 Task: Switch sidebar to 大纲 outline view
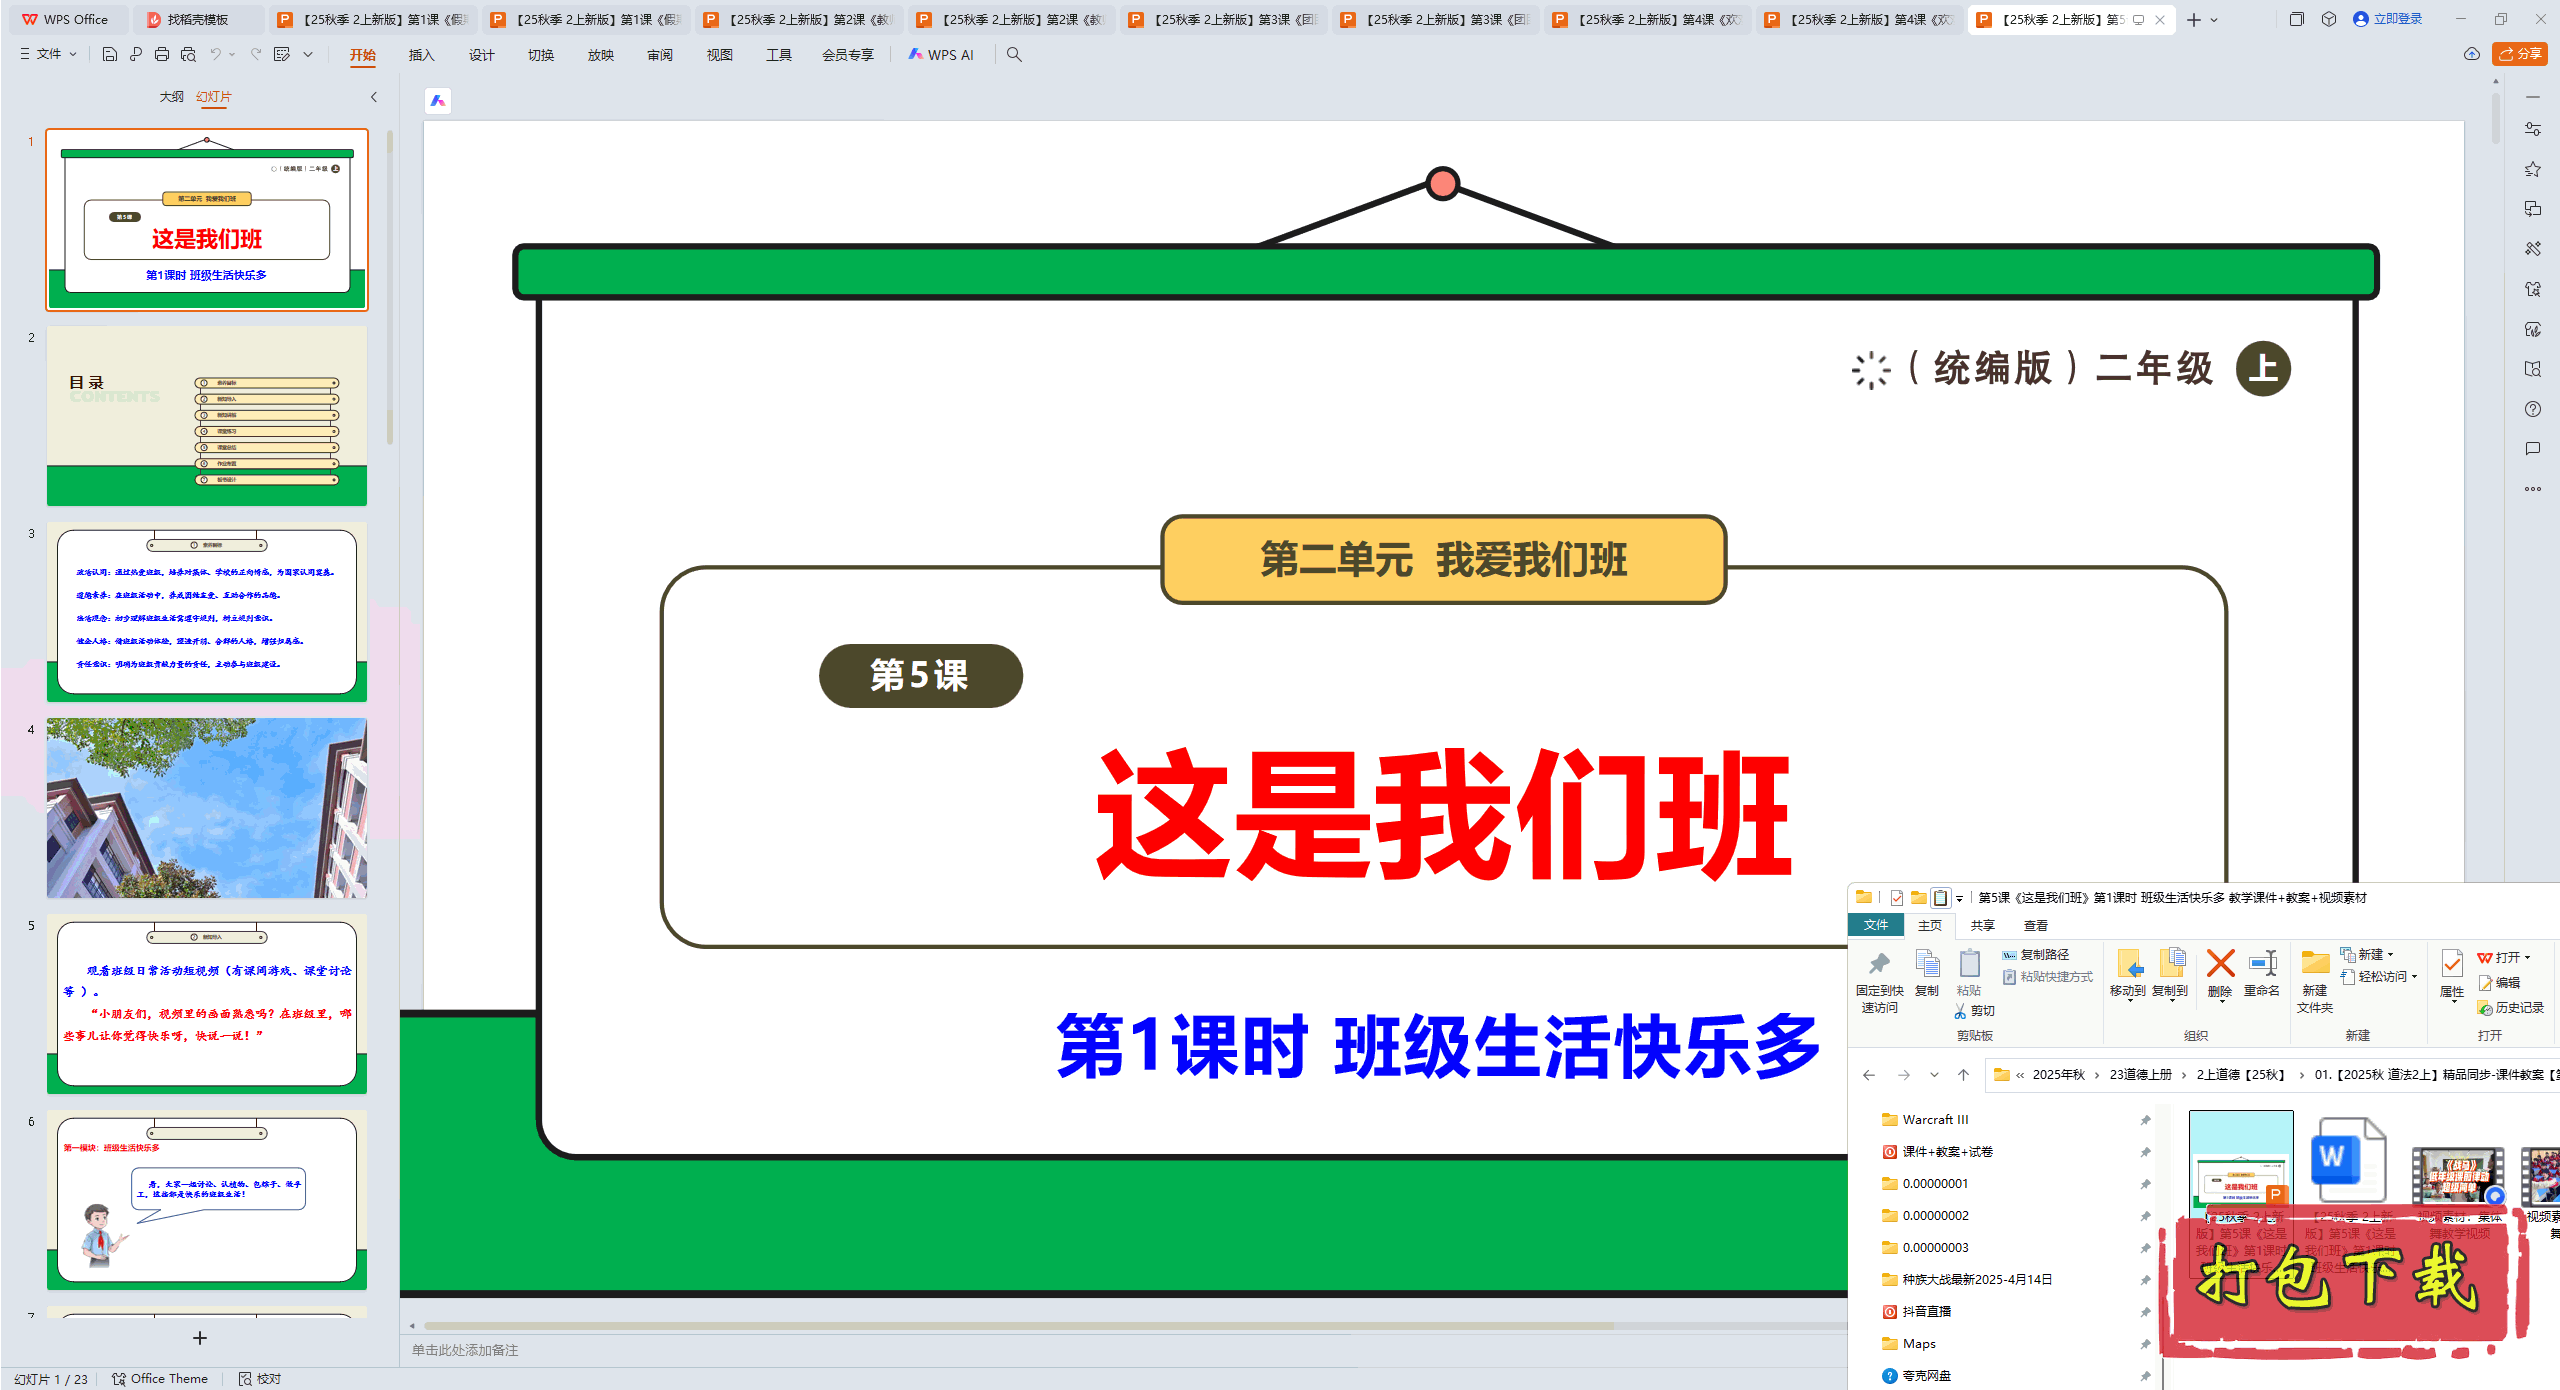171,97
